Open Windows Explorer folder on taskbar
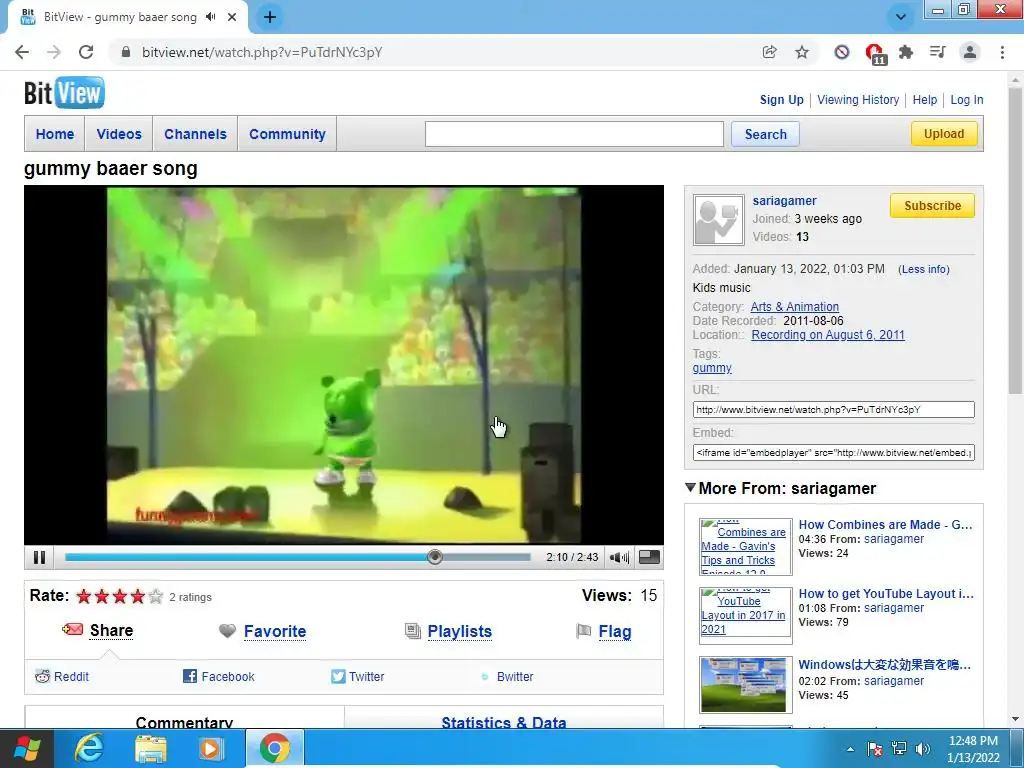 [x=151, y=748]
